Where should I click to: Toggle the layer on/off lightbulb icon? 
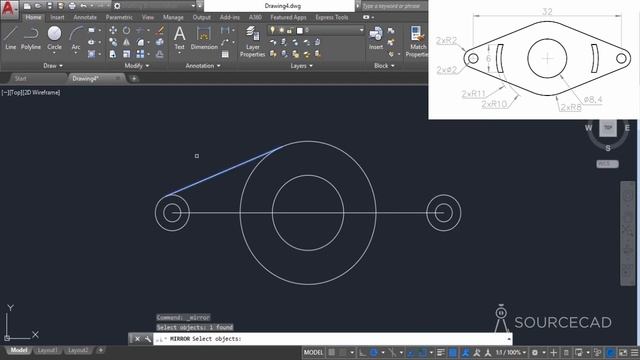coord(272,30)
